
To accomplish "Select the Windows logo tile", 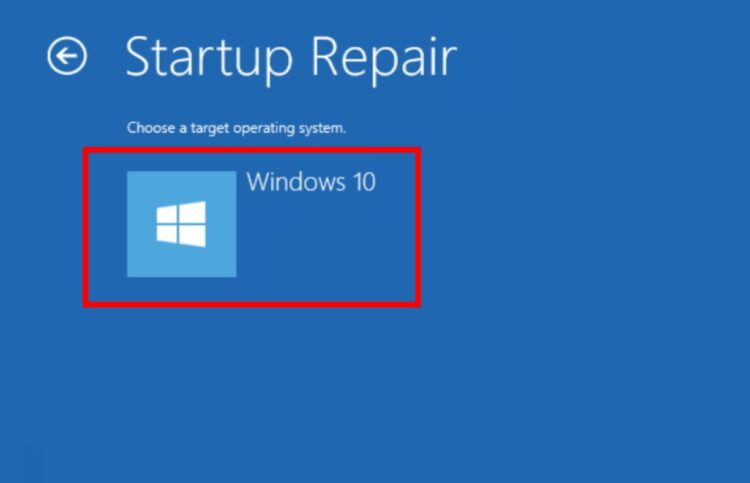I will 181,224.
